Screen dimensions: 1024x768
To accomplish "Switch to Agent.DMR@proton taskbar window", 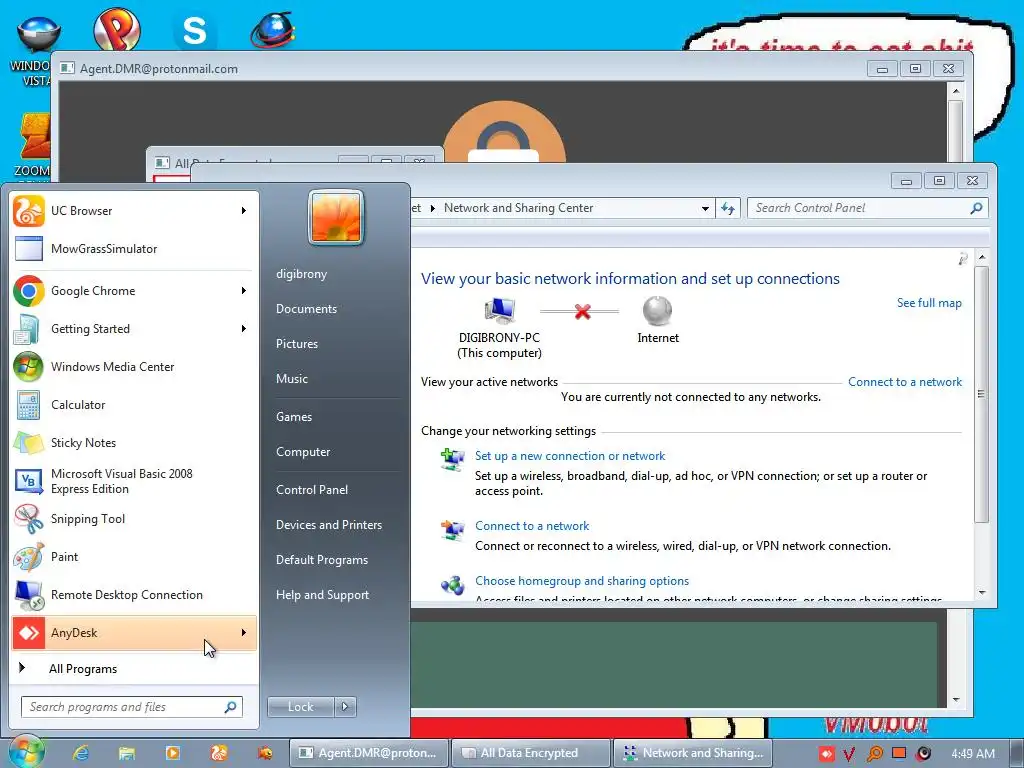I will point(368,753).
